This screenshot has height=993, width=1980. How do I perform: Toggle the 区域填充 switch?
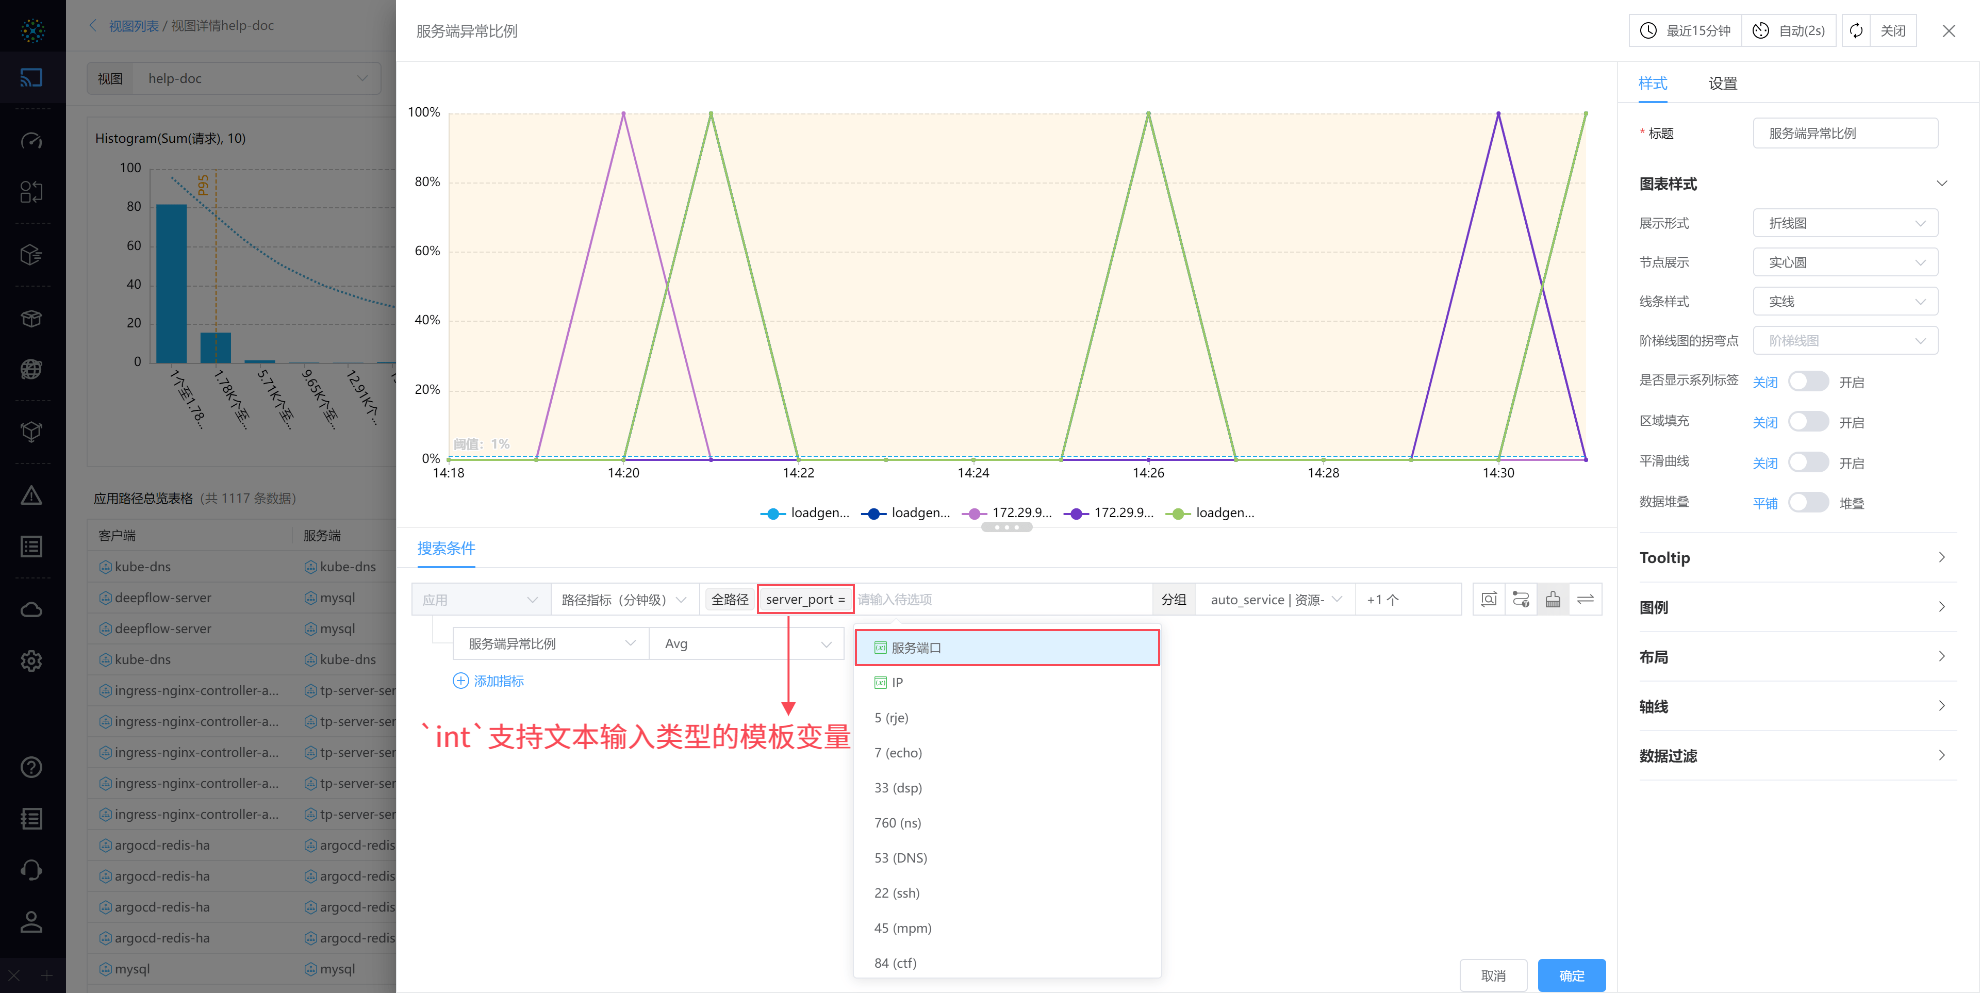point(1808,422)
